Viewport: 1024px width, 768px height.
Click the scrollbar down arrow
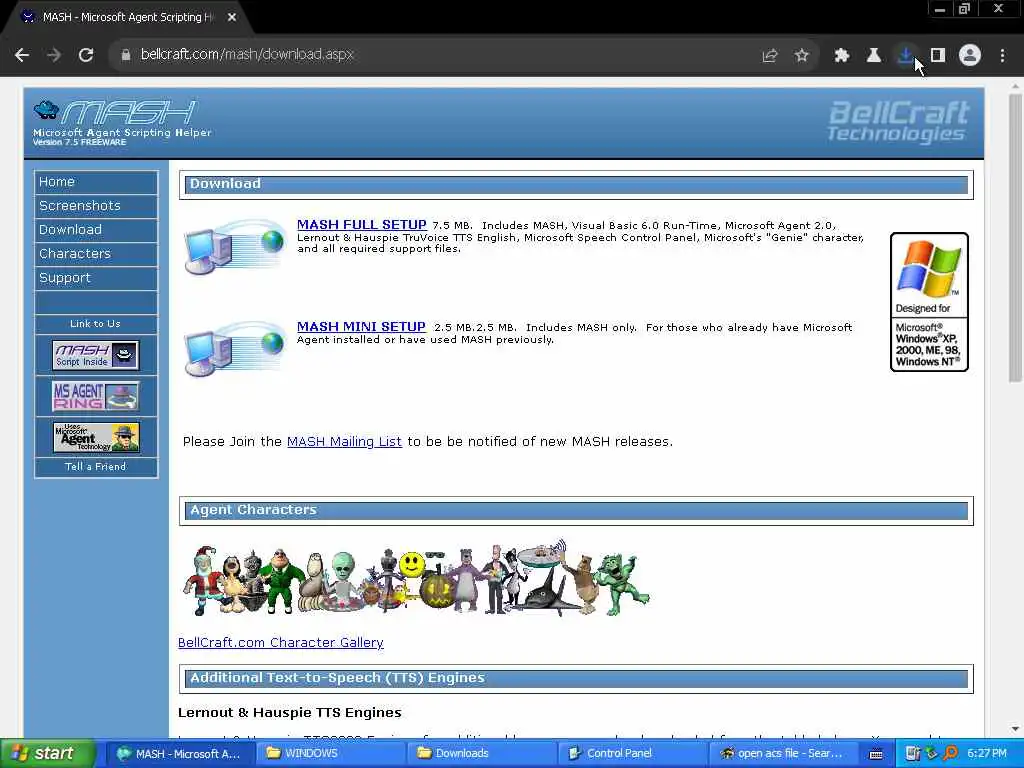click(x=1015, y=729)
